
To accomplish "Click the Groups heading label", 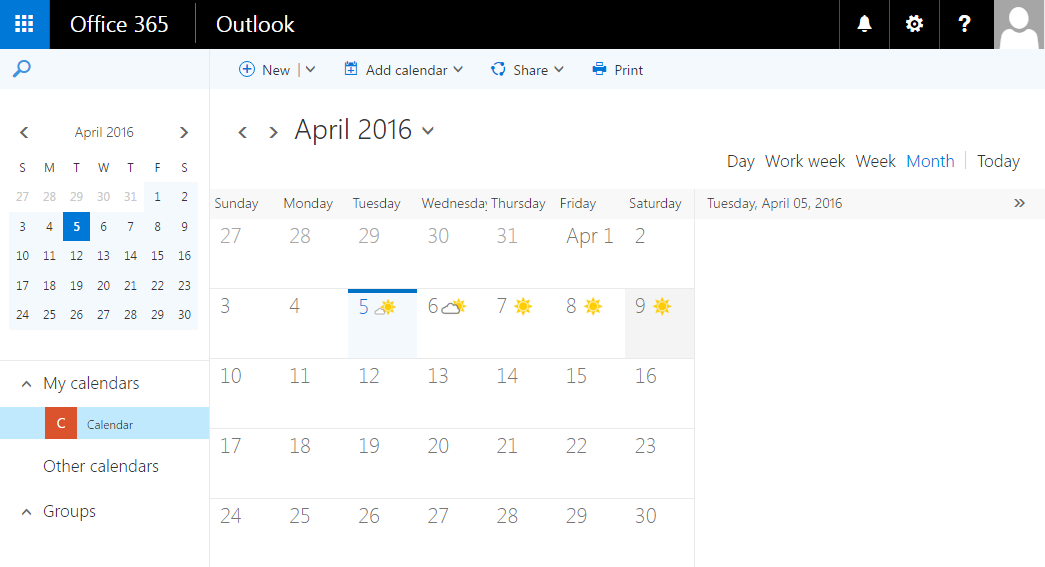I will [69, 512].
